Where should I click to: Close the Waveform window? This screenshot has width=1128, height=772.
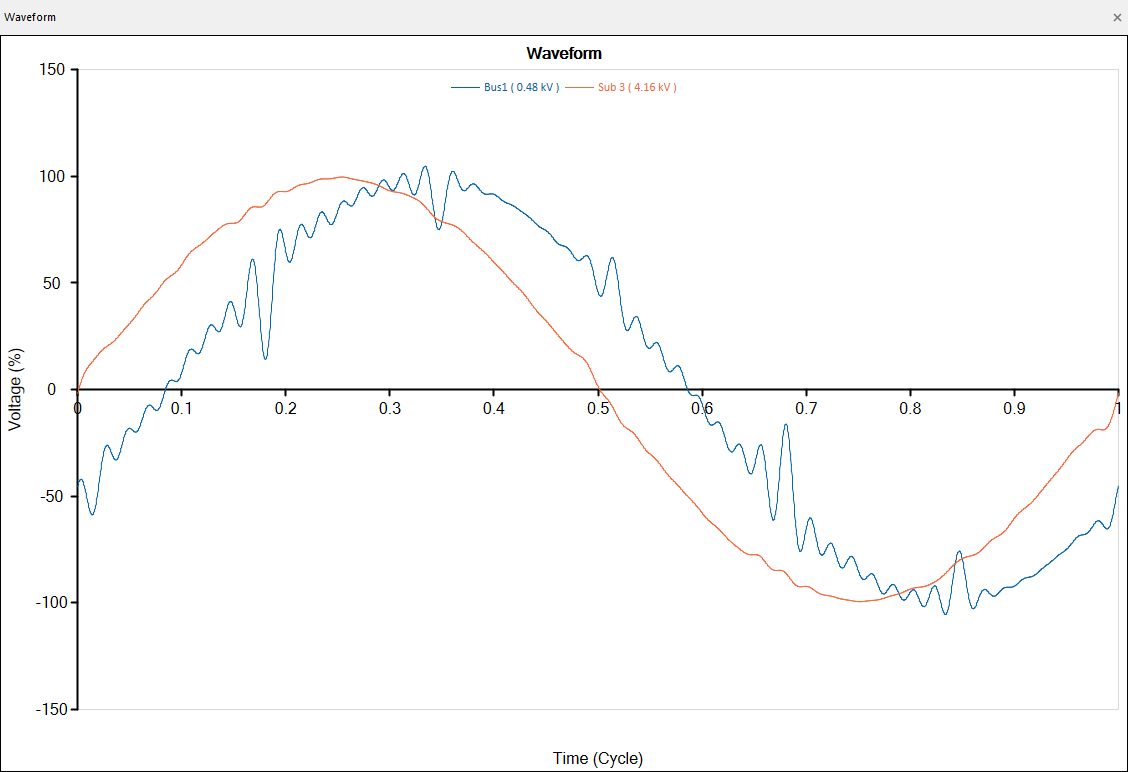[x=1117, y=17]
